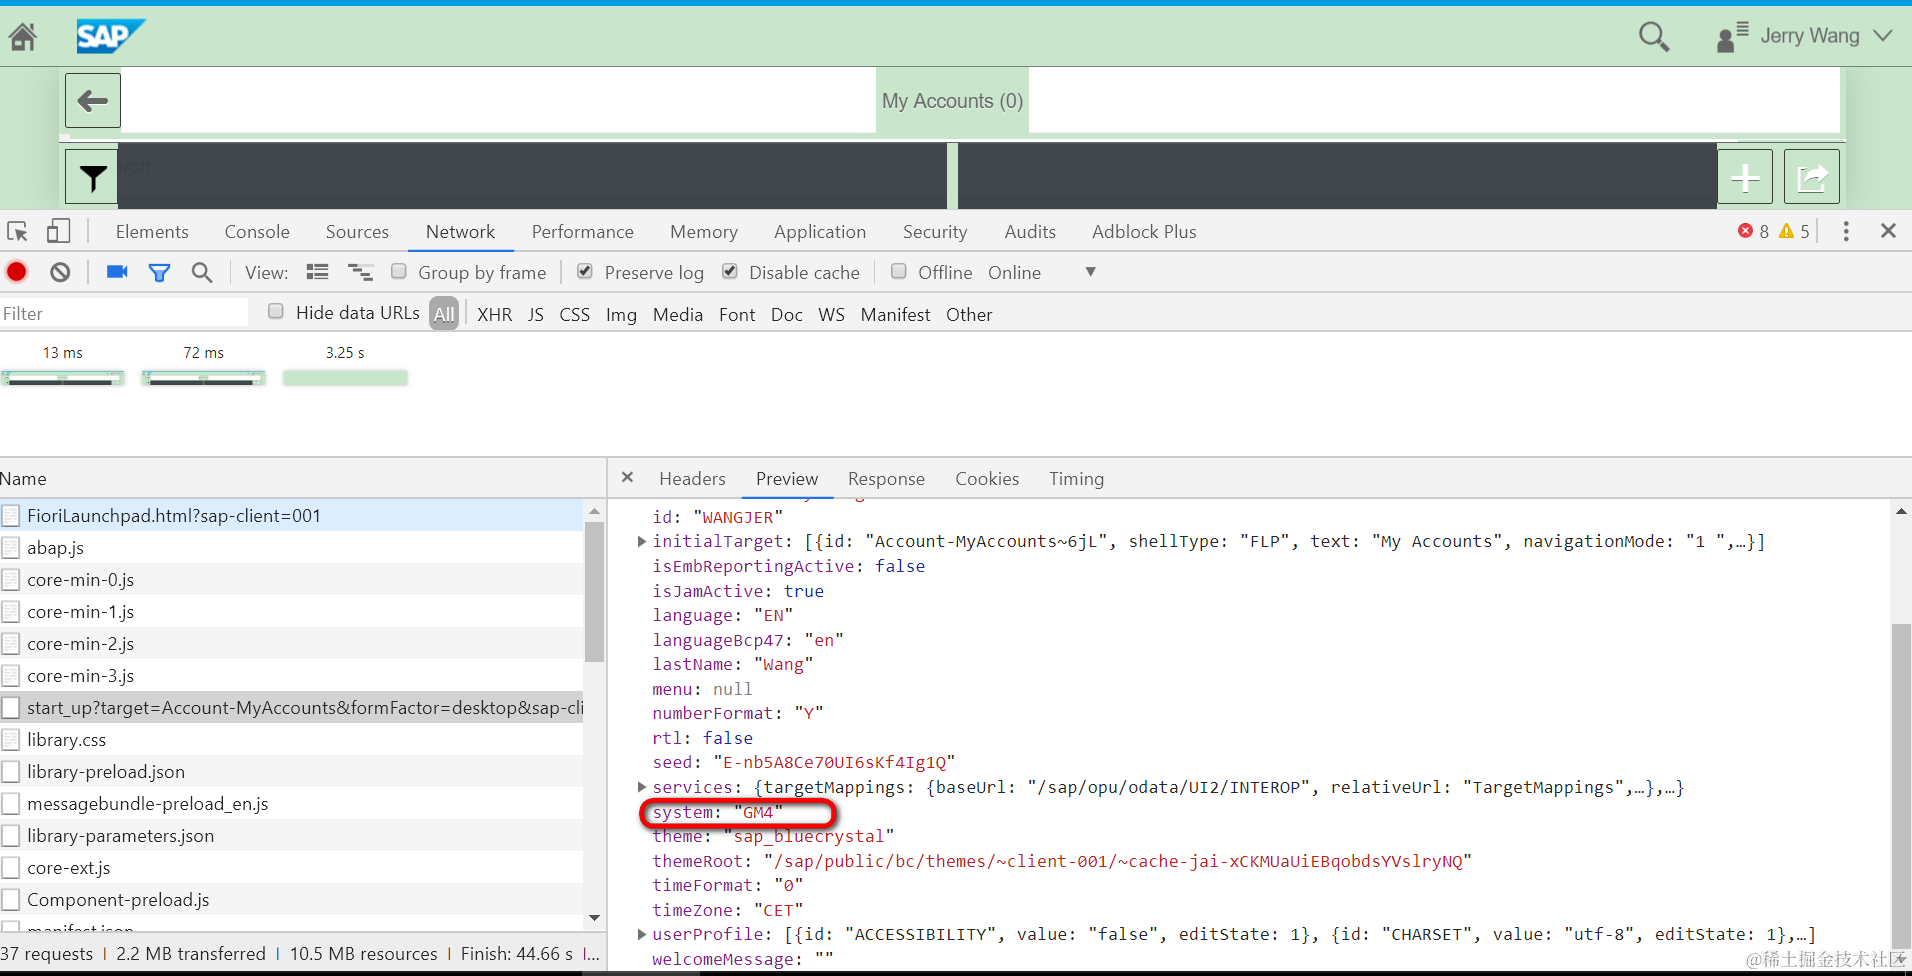Clear the network log
Screen dimensions: 1912x976
click(x=60, y=272)
